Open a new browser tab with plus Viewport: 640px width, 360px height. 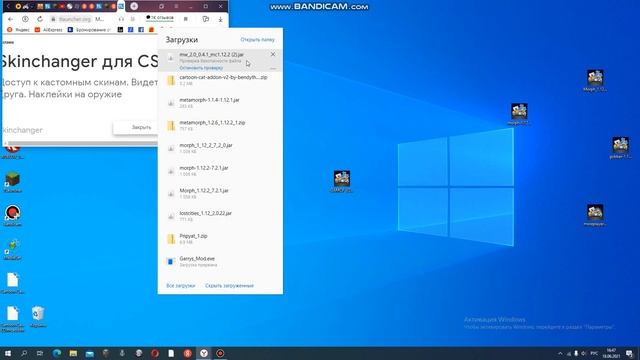pyautogui.click(x=134, y=6)
